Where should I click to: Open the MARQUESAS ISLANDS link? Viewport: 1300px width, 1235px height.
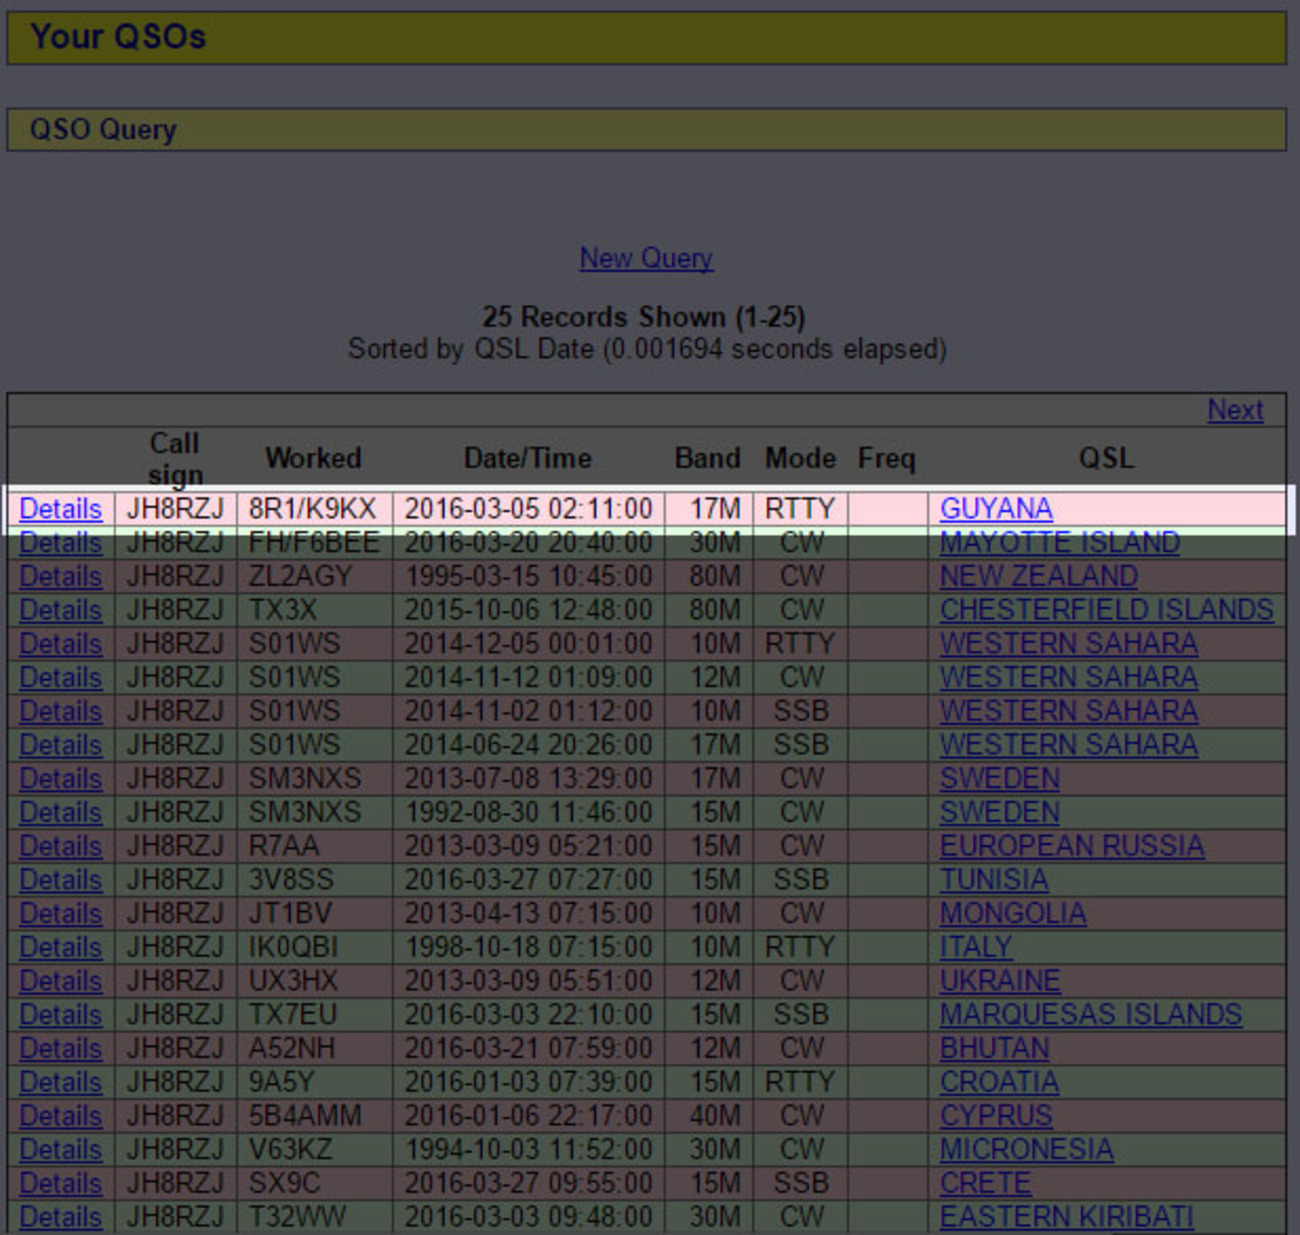pyautogui.click(x=1089, y=1014)
